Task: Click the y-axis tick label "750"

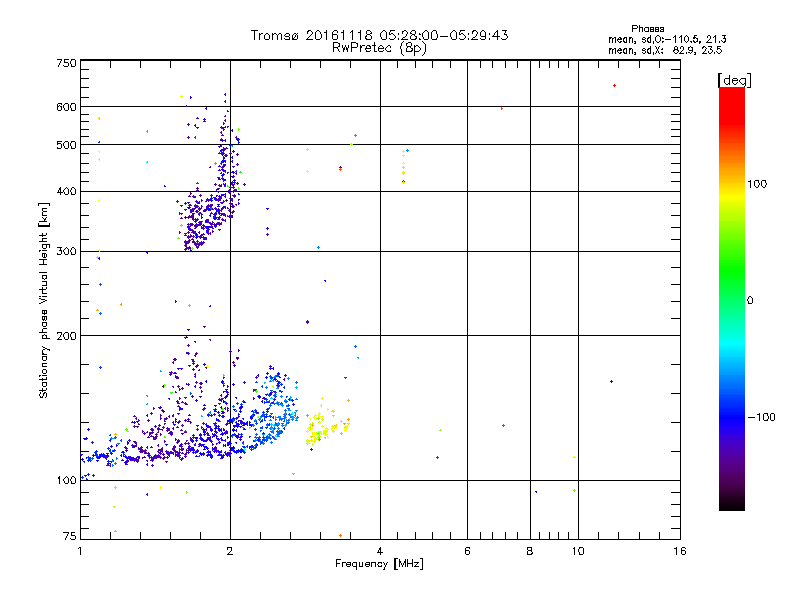Action: [66, 63]
